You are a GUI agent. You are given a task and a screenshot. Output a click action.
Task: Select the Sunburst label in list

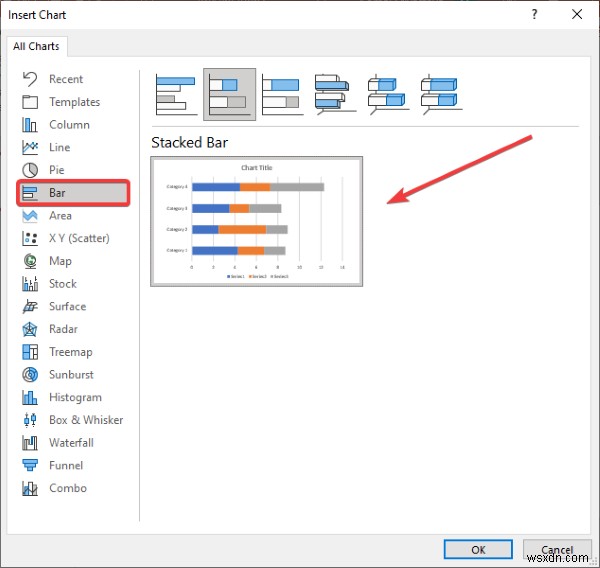click(x=71, y=375)
